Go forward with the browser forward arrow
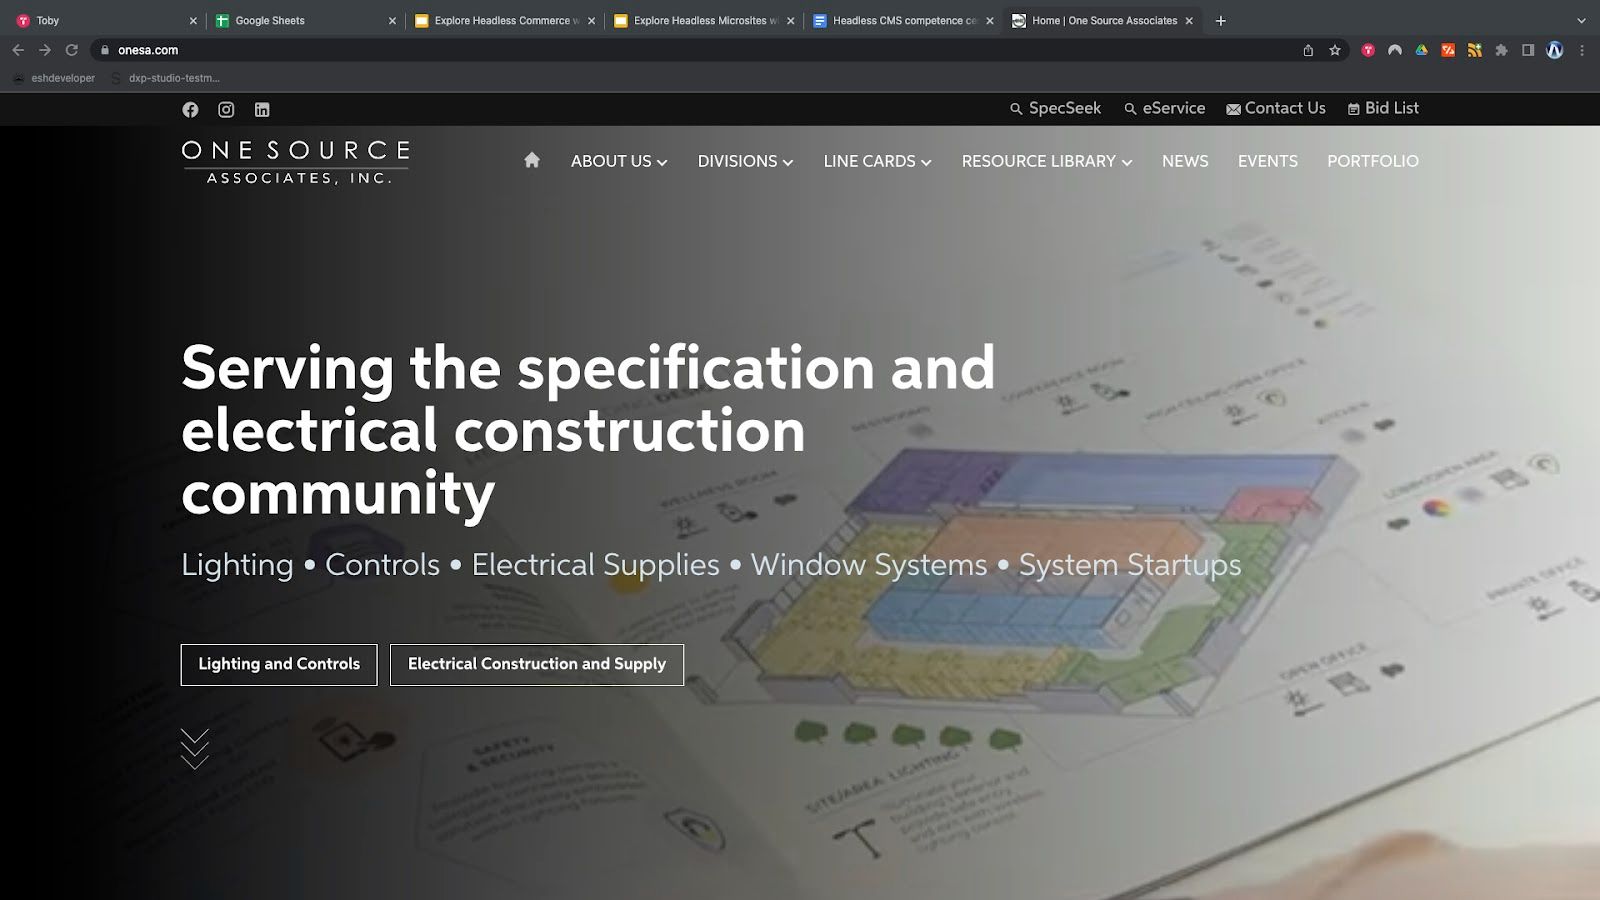 pyautogui.click(x=45, y=50)
